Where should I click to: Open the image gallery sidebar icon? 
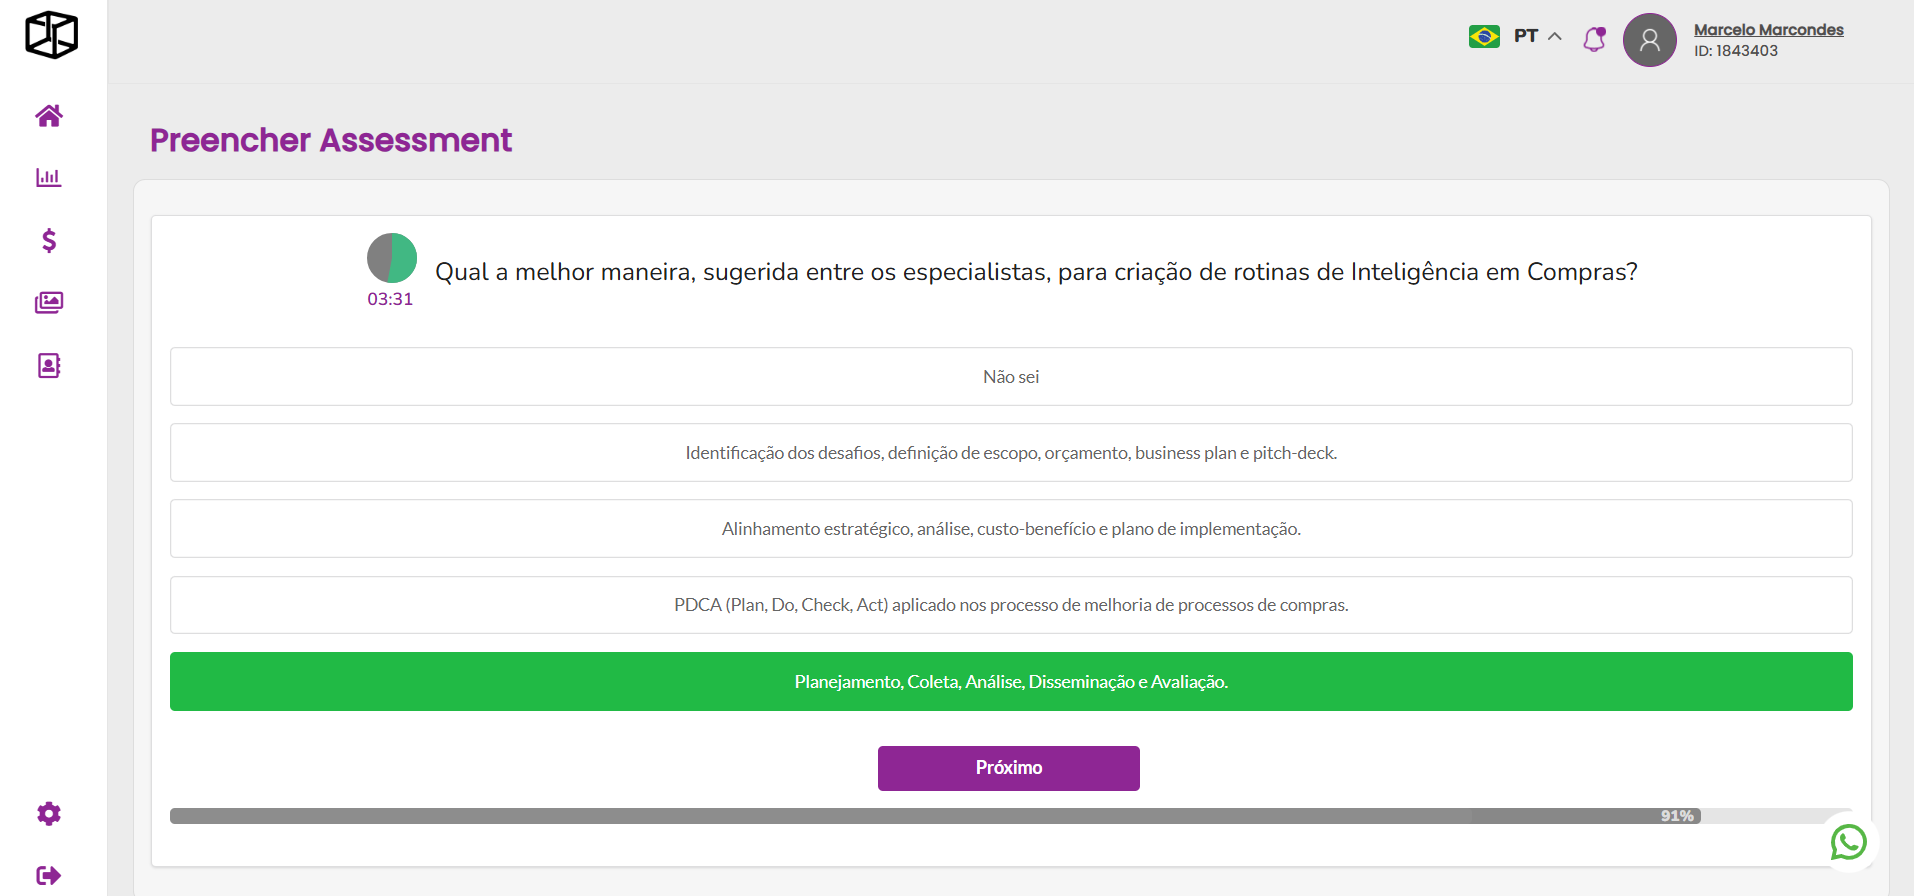coord(49,302)
